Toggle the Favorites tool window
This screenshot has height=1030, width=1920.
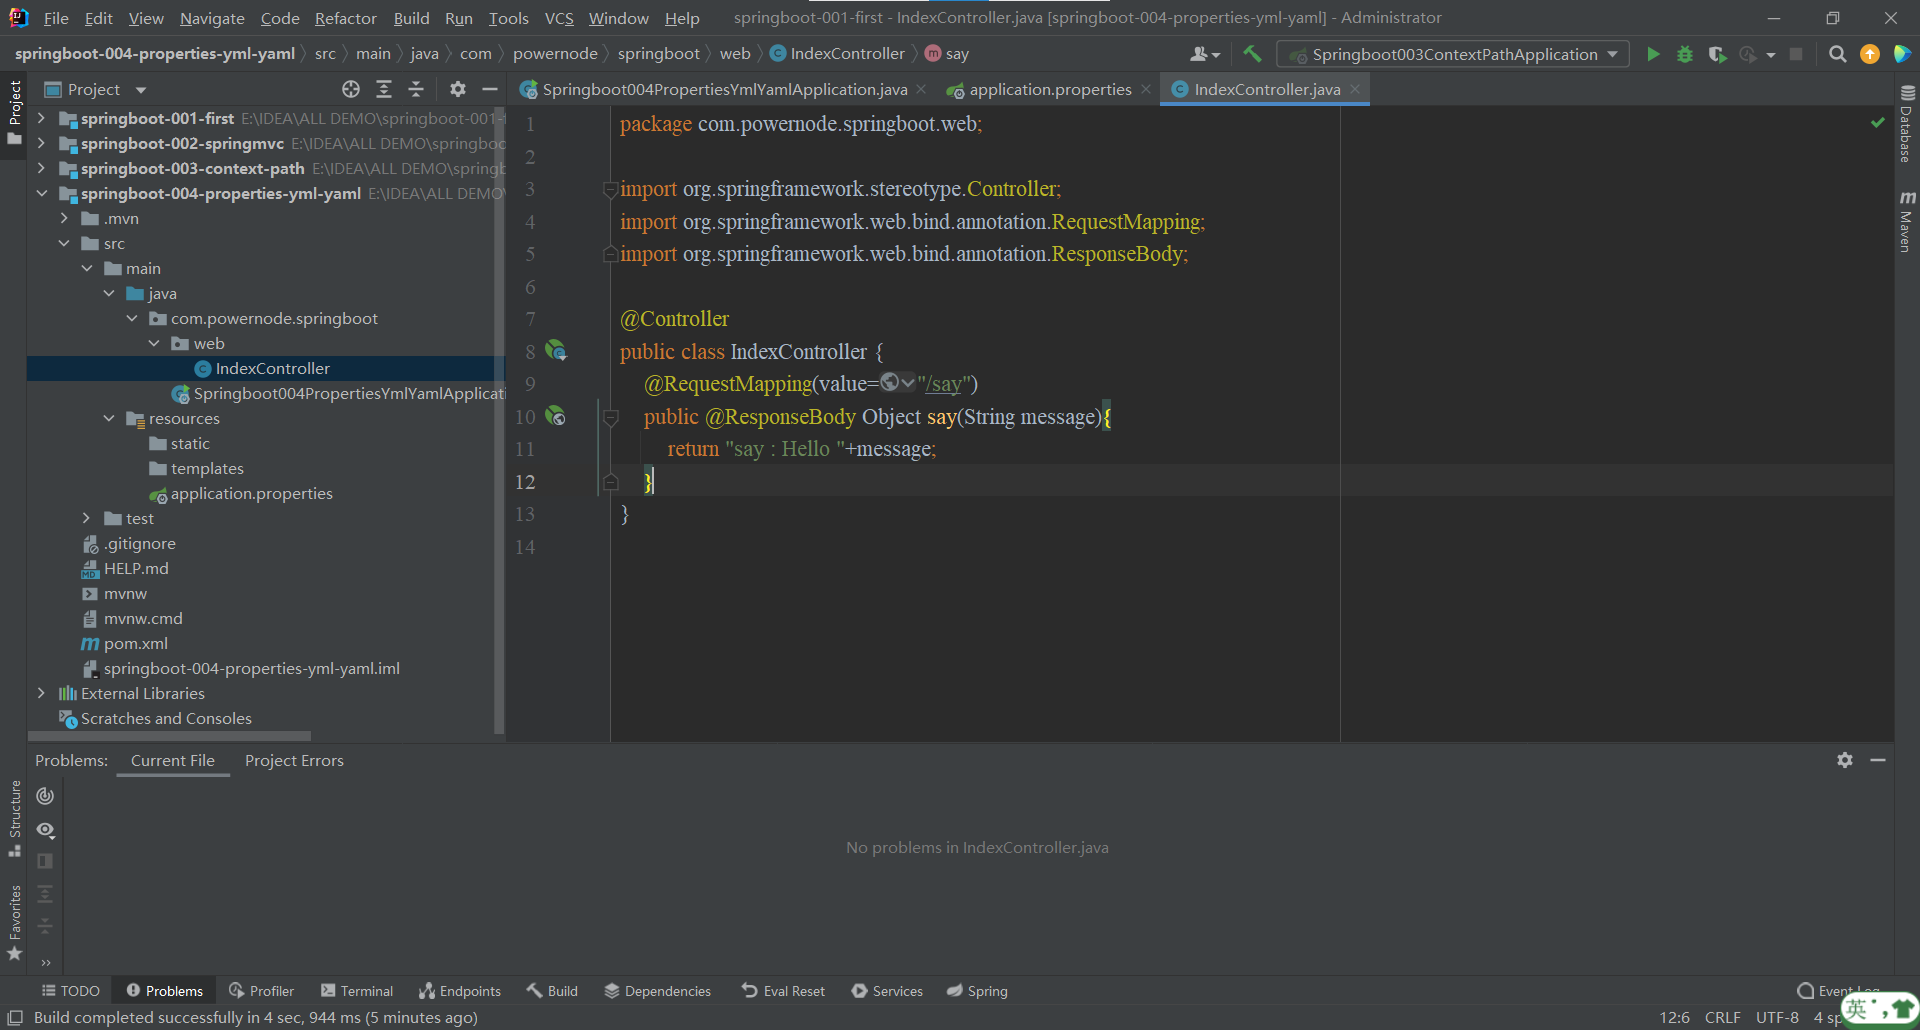[x=14, y=923]
